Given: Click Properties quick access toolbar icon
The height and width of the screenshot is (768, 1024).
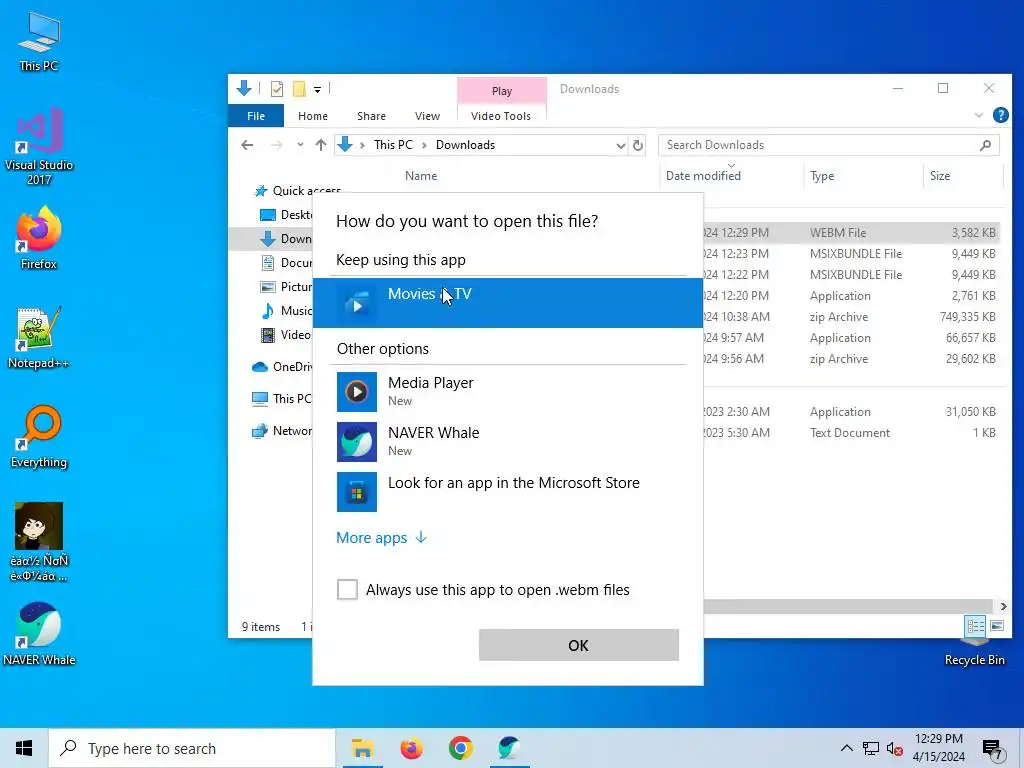Looking at the screenshot, I should [x=277, y=88].
